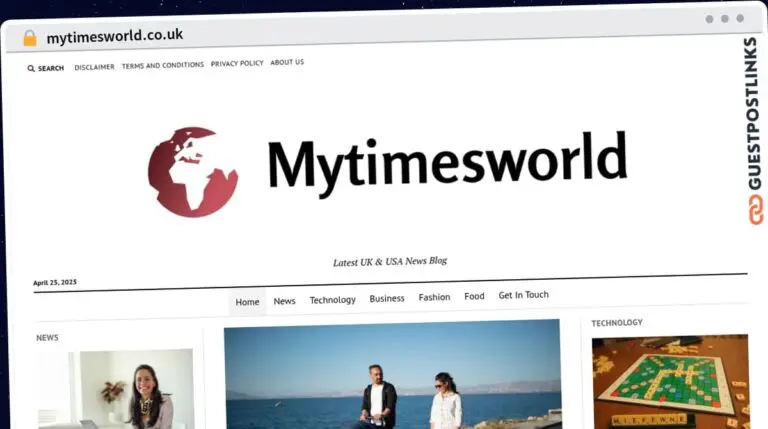Open the Disclaimer page link
This screenshot has height=429, width=768.
point(94,67)
